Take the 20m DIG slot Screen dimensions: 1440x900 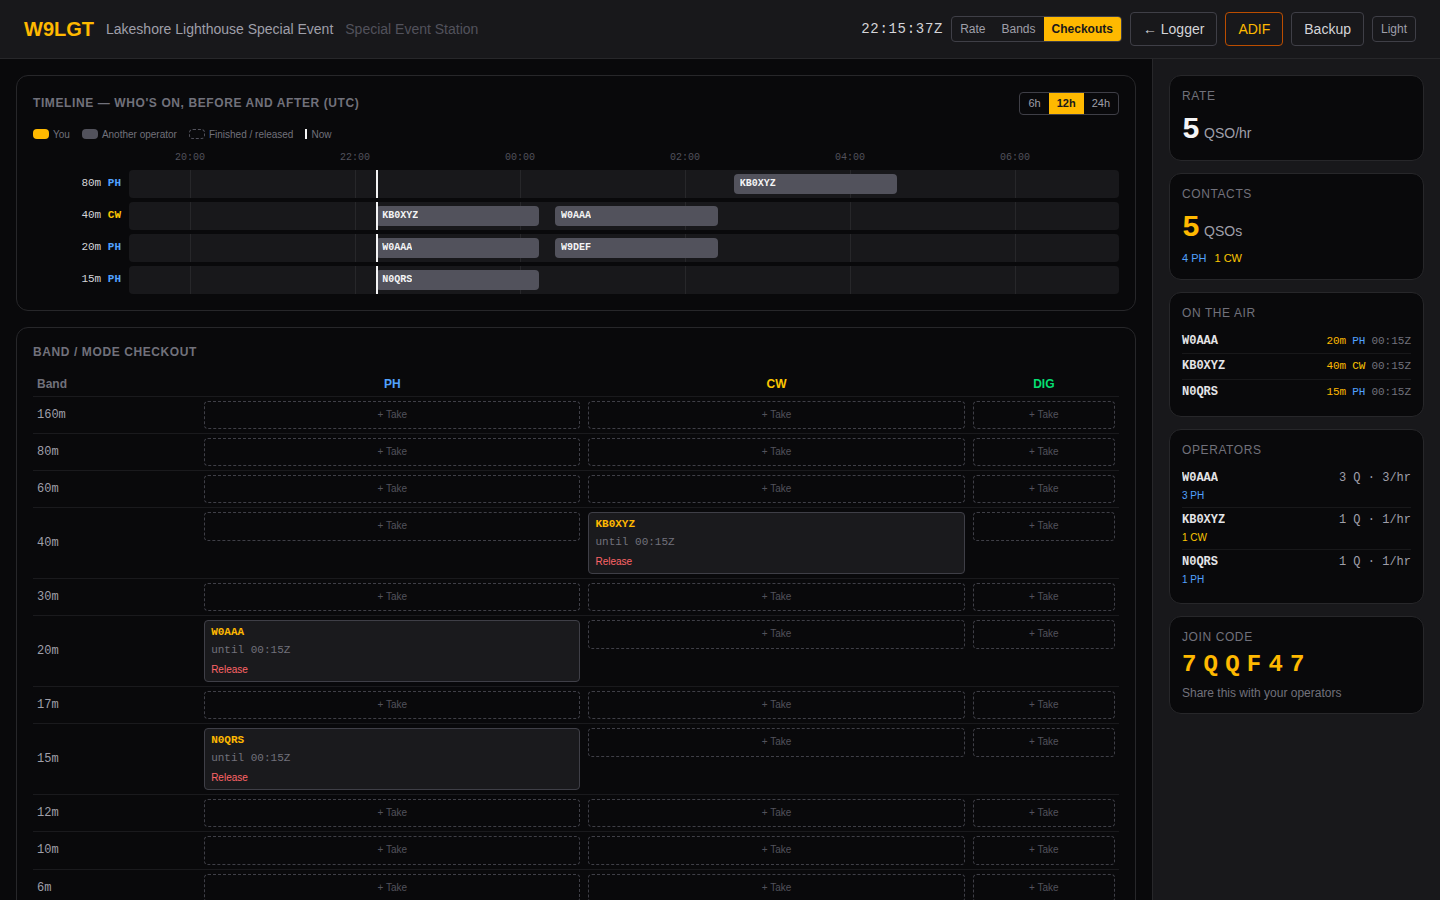1044,634
